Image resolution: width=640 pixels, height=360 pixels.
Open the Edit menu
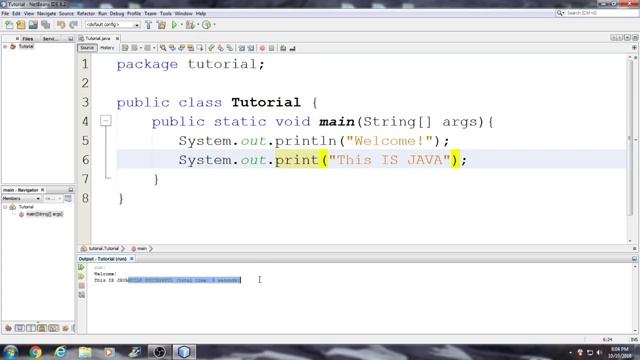point(16,13)
